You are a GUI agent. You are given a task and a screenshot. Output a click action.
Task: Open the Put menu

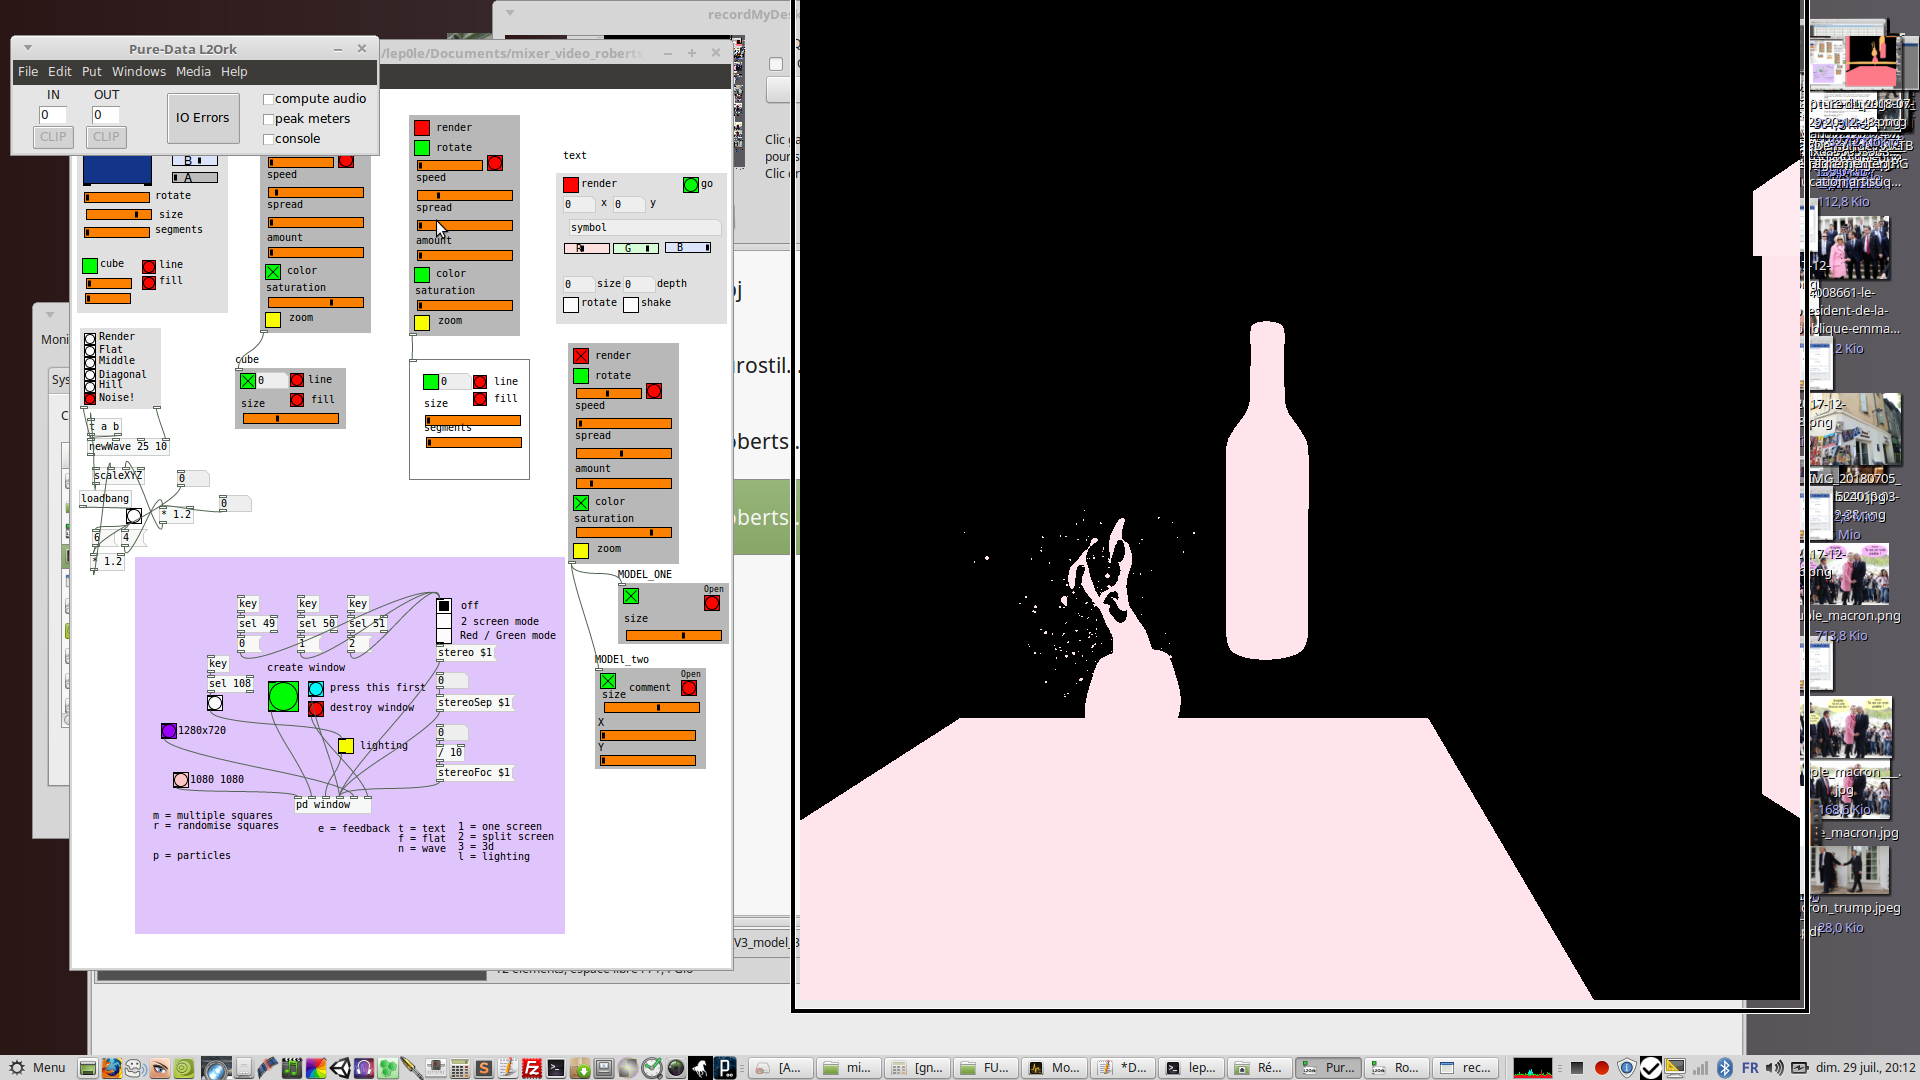[x=91, y=72]
